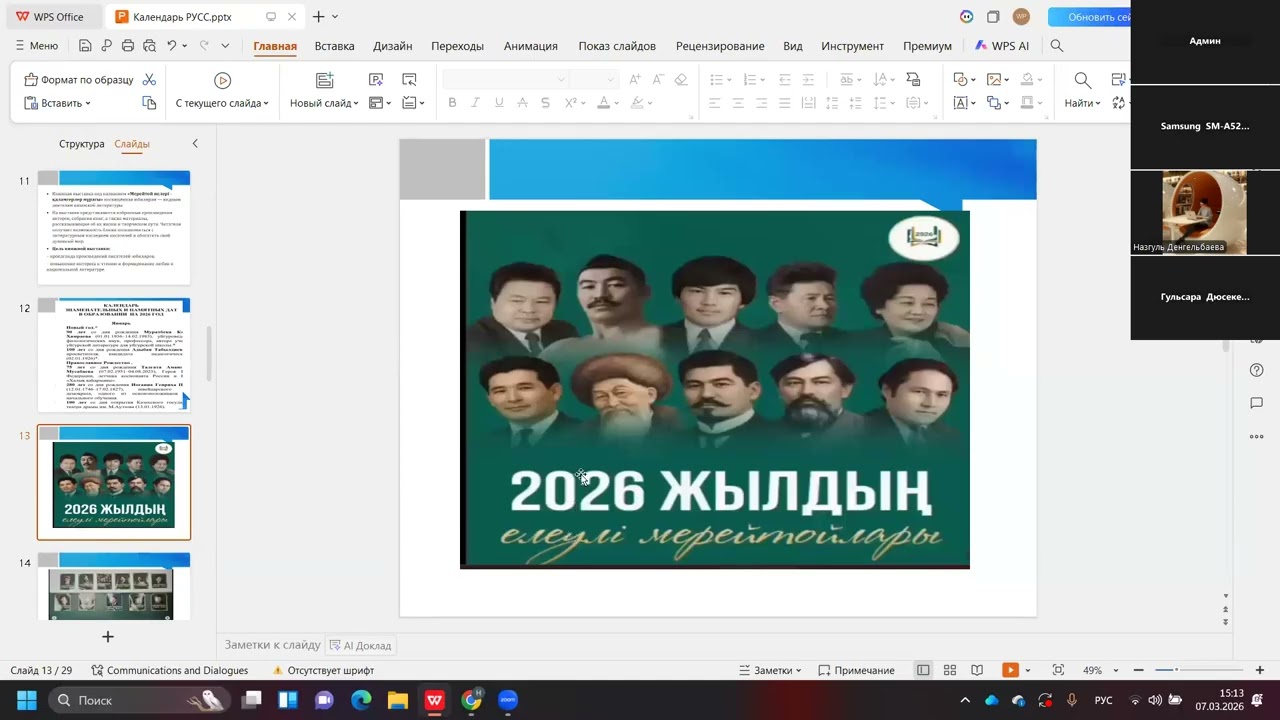Click the Заметки к слайду notes field
The height and width of the screenshot is (720, 1280).
tap(272, 645)
